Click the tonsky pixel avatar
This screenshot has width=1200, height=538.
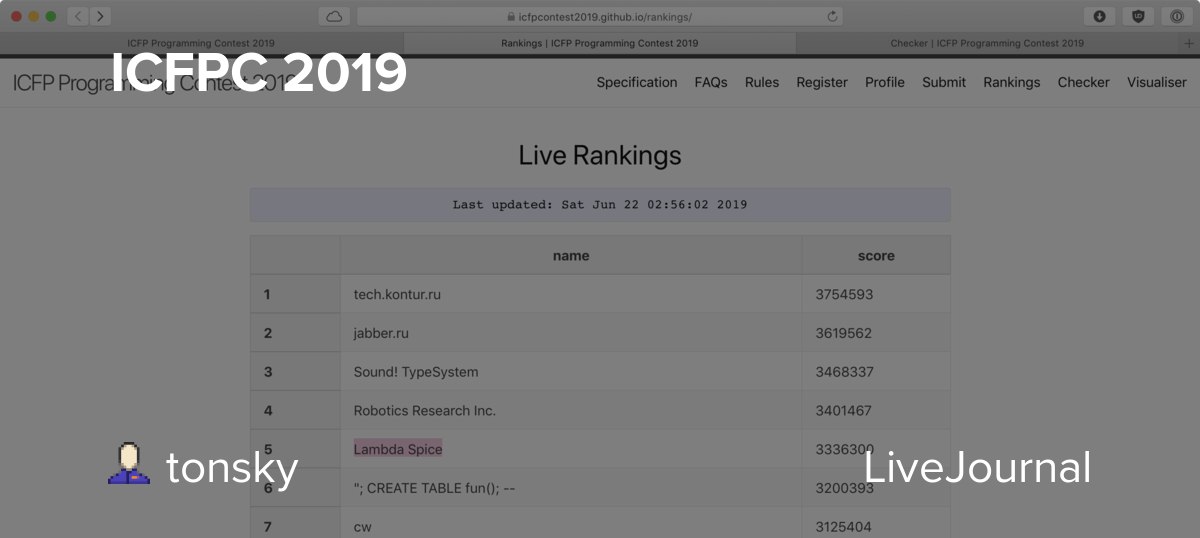click(x=129, y=464)
